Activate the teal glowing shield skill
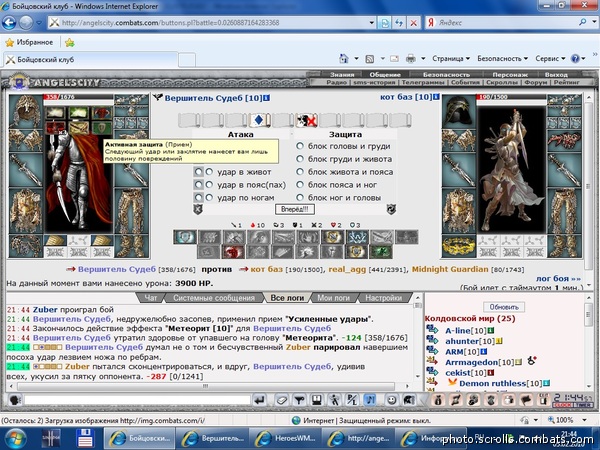 (185, 237)
